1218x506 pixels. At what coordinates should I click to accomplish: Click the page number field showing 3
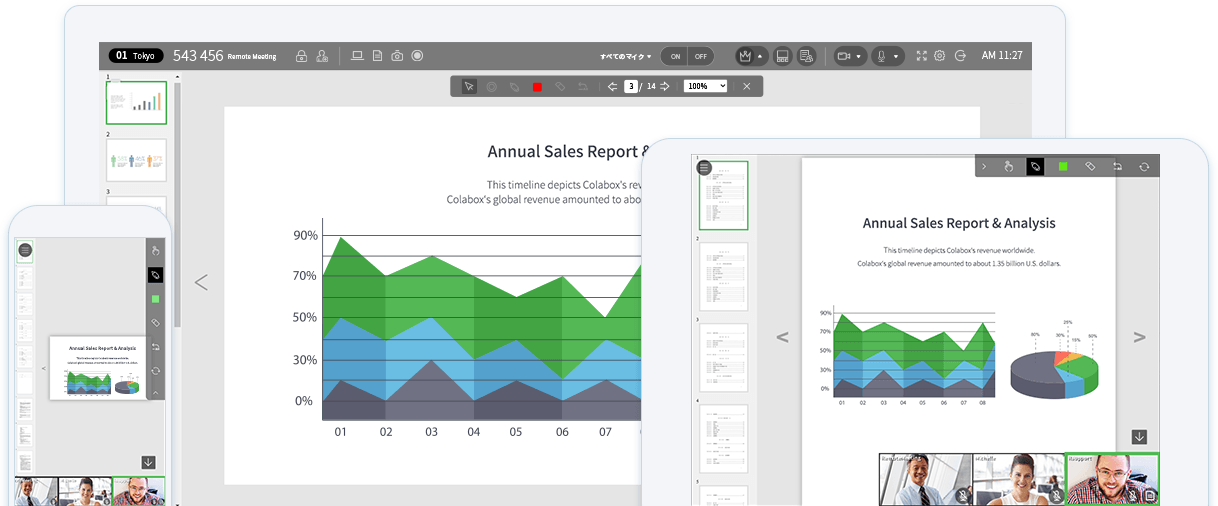click(x=631, y=86)
